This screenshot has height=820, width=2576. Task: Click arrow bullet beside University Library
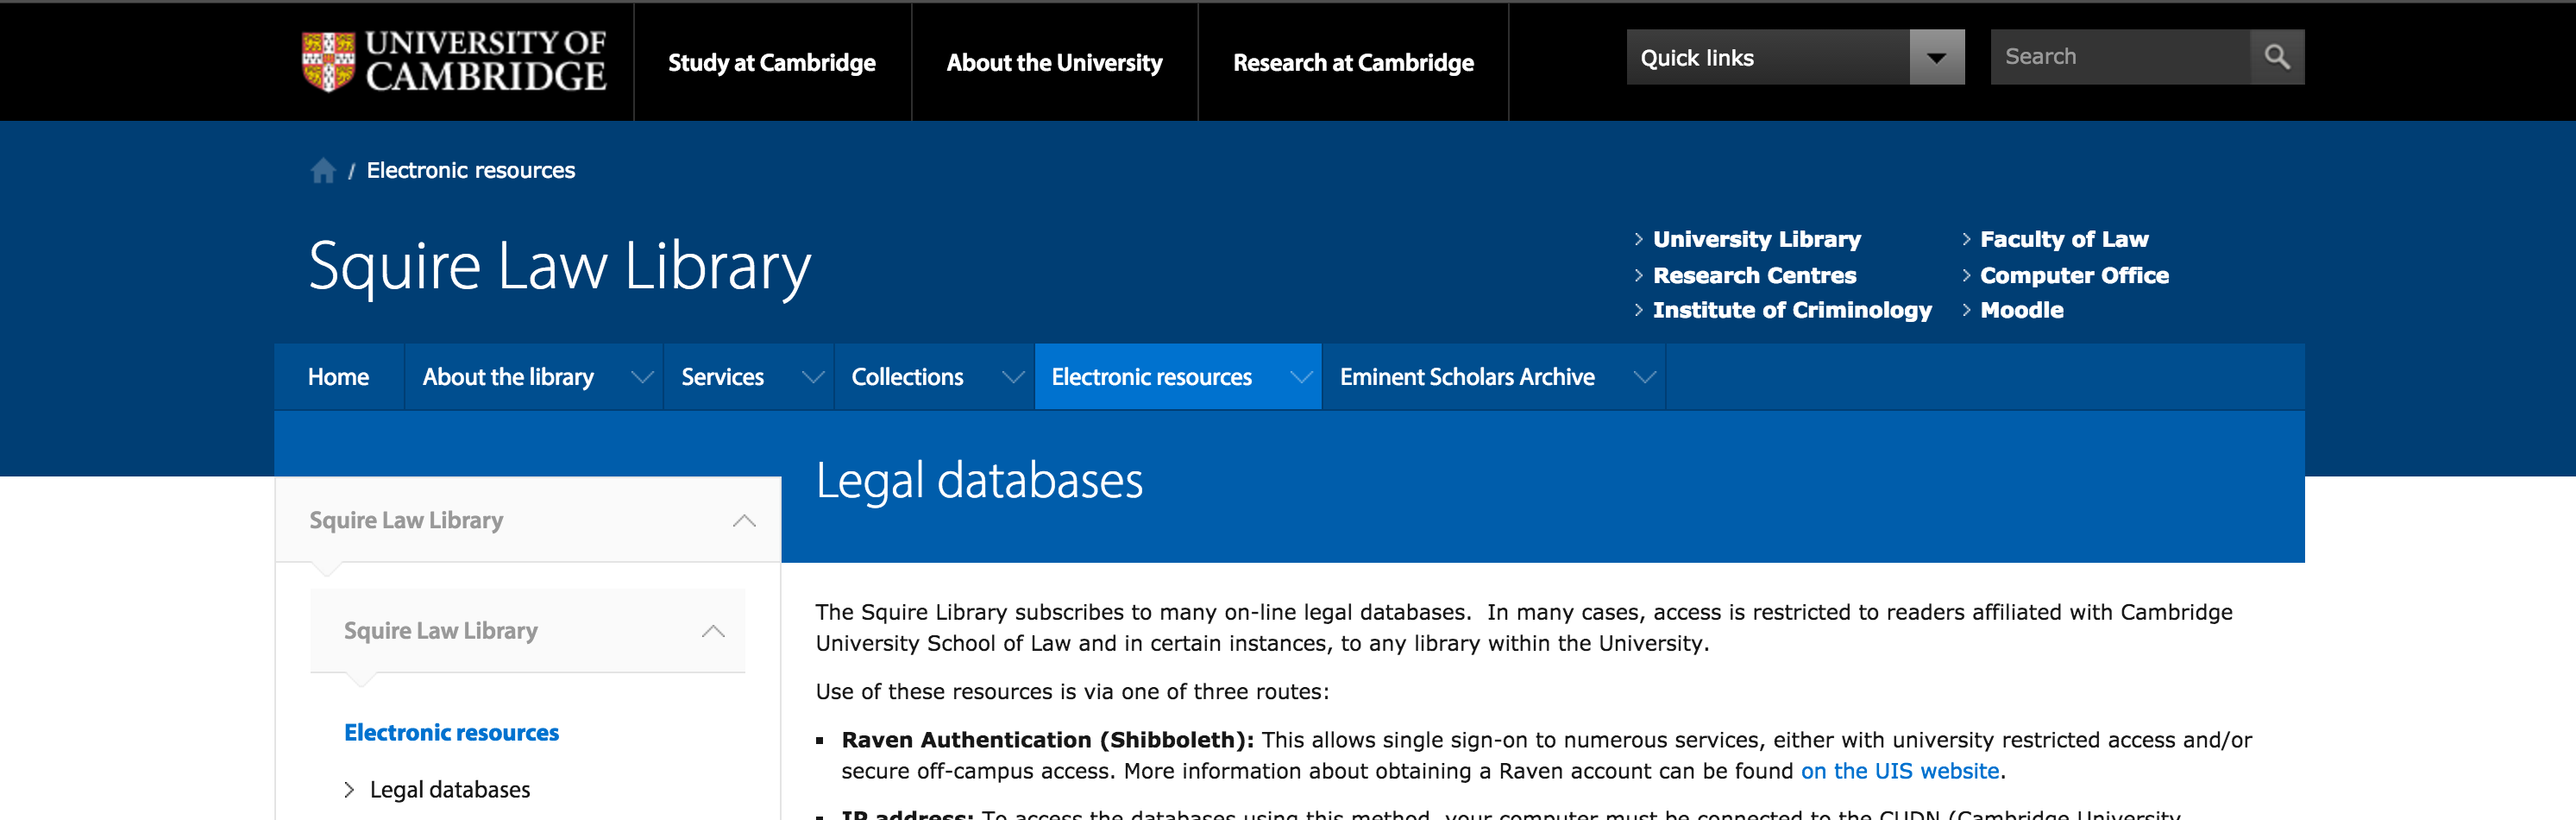[x=1638, y=240]
